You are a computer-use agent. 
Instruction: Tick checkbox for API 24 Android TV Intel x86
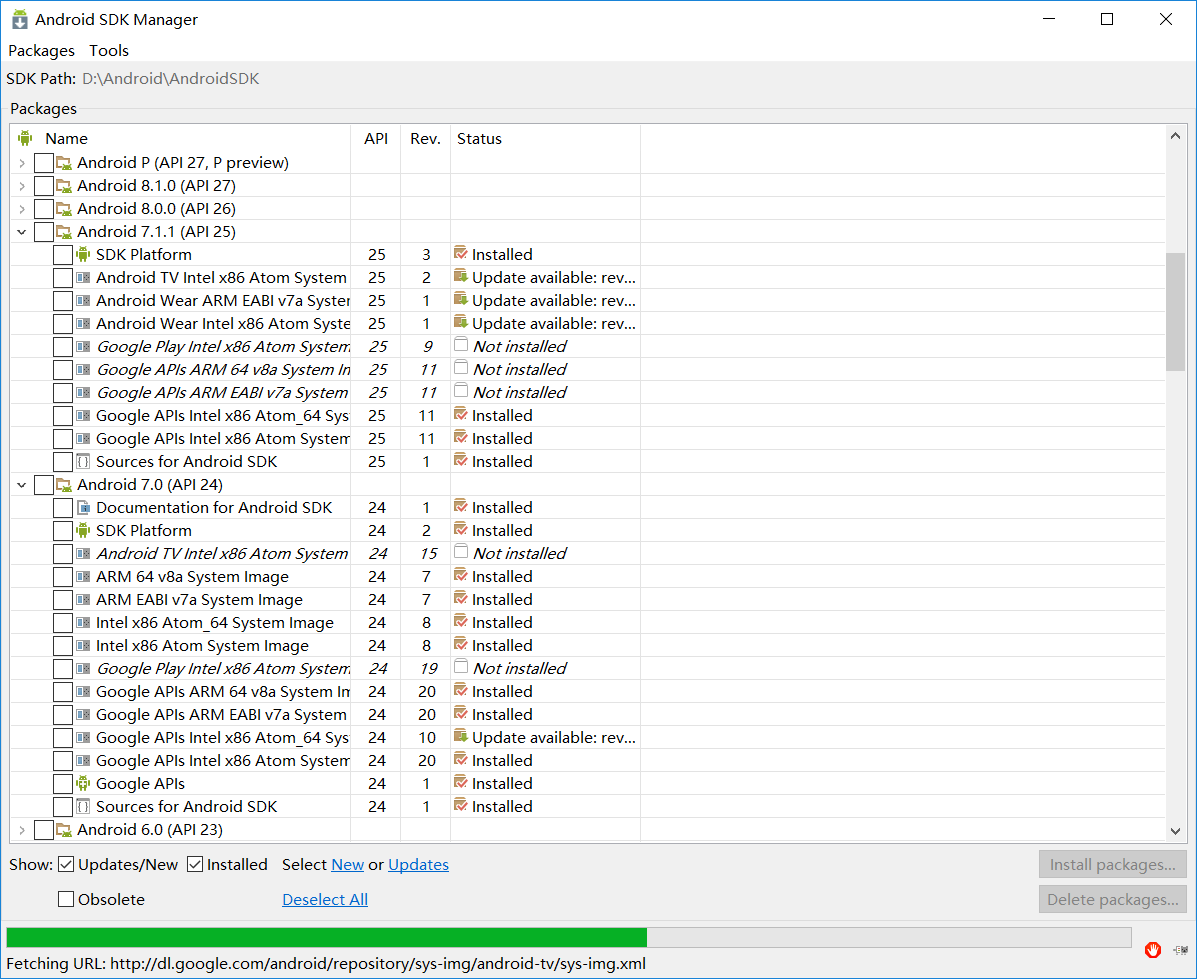63,554
